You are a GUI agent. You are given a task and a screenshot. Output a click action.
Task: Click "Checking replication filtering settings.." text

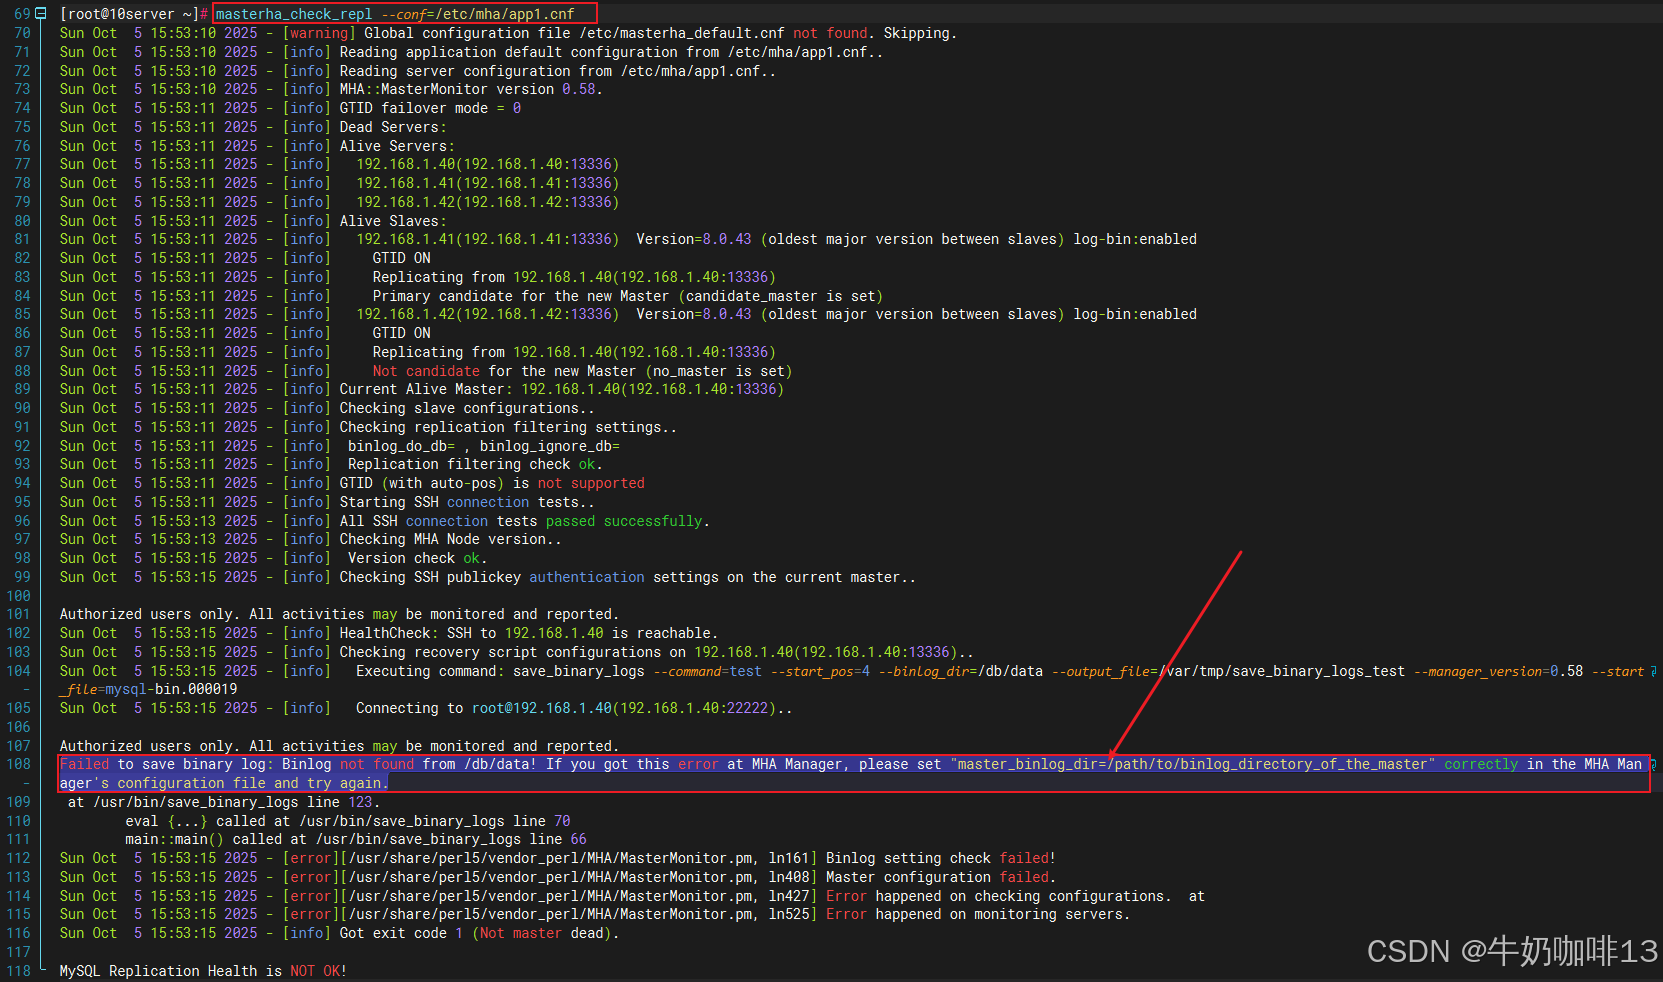point(508,427)
